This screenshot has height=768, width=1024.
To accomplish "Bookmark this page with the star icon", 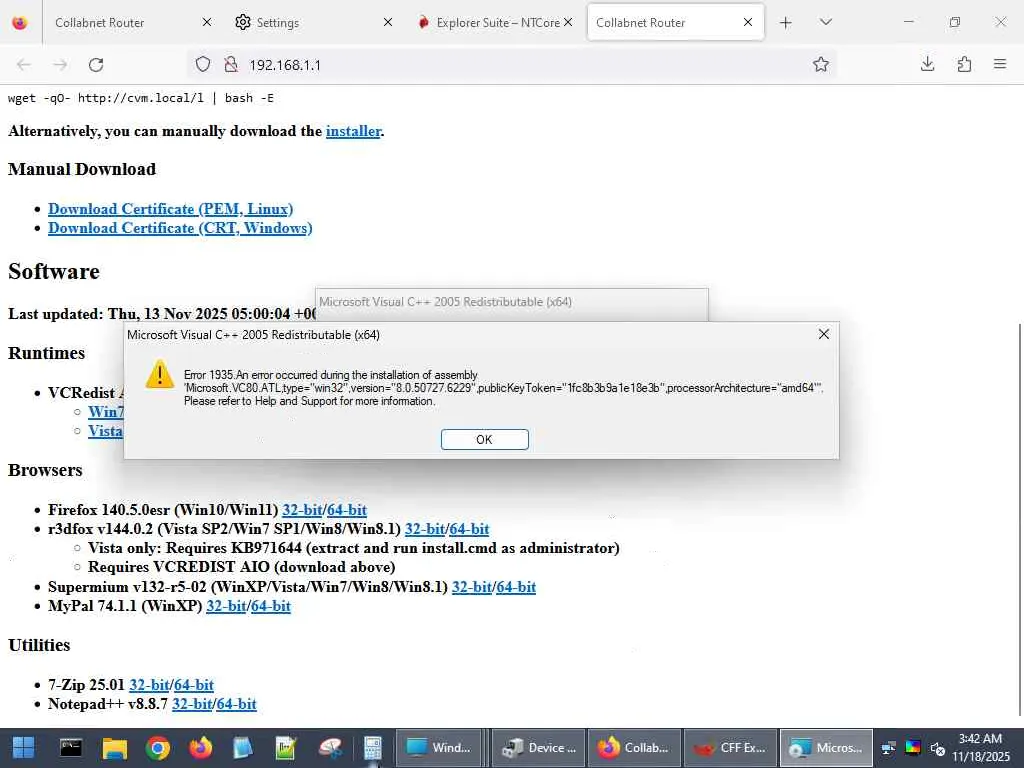I will [821, 64].
